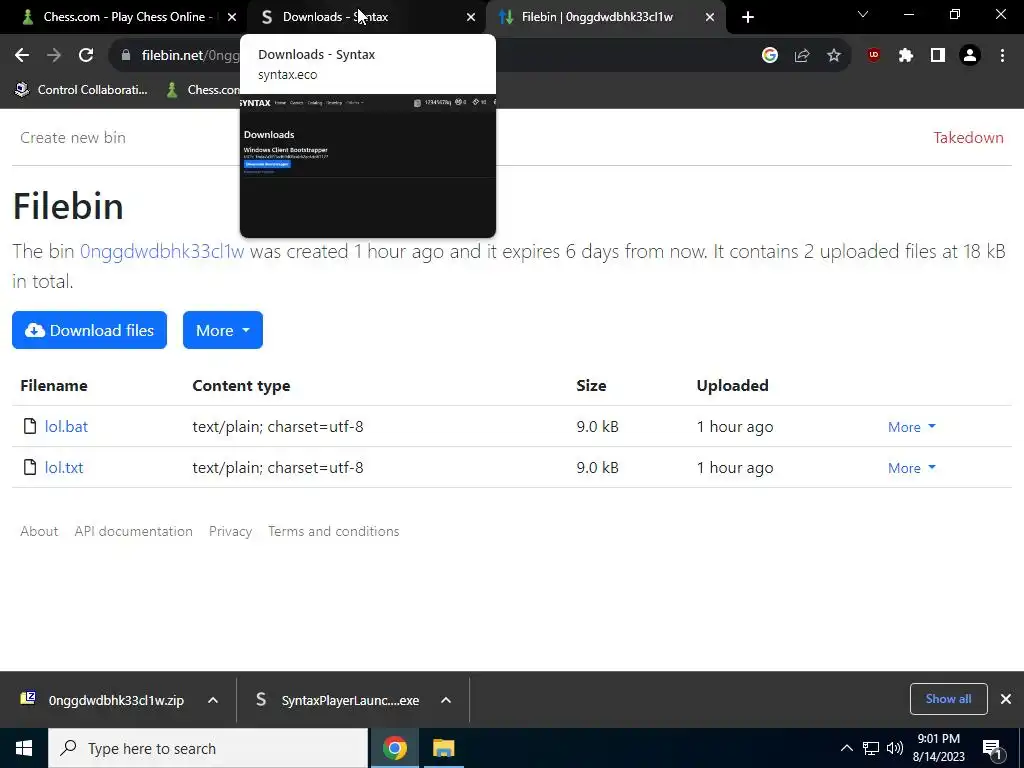1024x768 pixels.
Task: Open the lol.bat file link
Action: [x=66, y=426]
